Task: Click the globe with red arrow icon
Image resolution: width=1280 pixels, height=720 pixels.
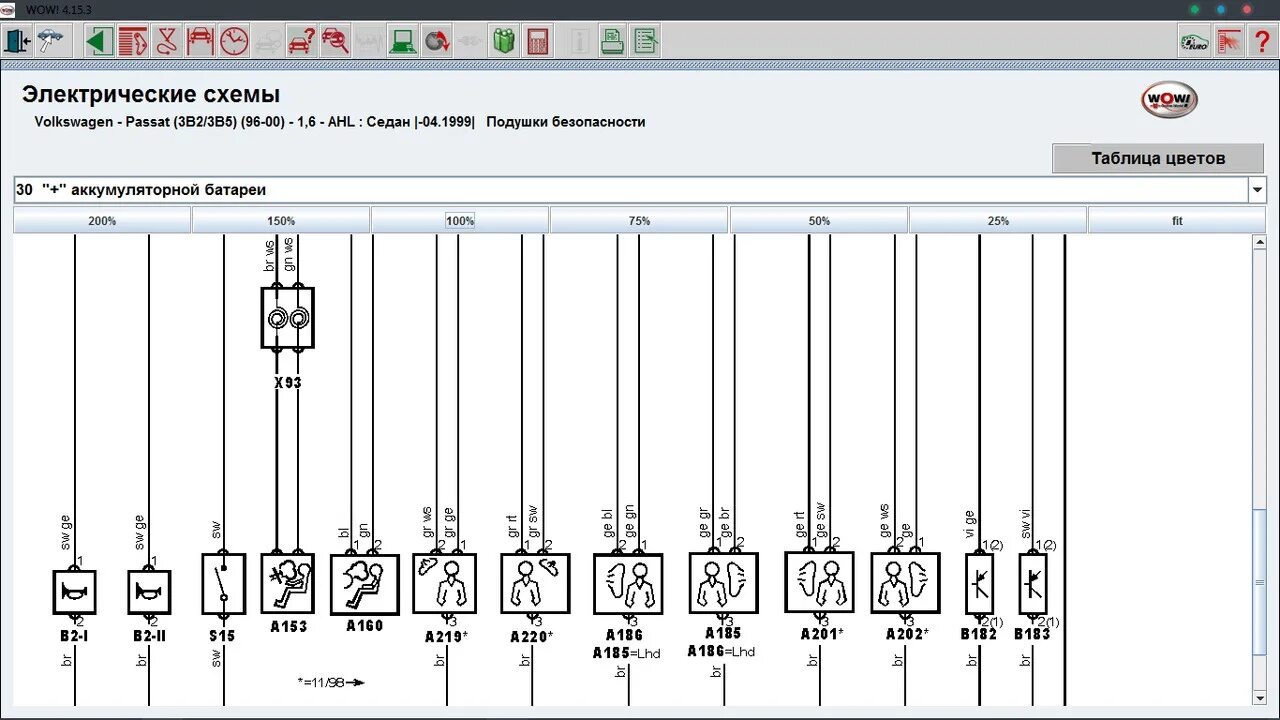Action: pyautogui.click(x=437, y=41)
